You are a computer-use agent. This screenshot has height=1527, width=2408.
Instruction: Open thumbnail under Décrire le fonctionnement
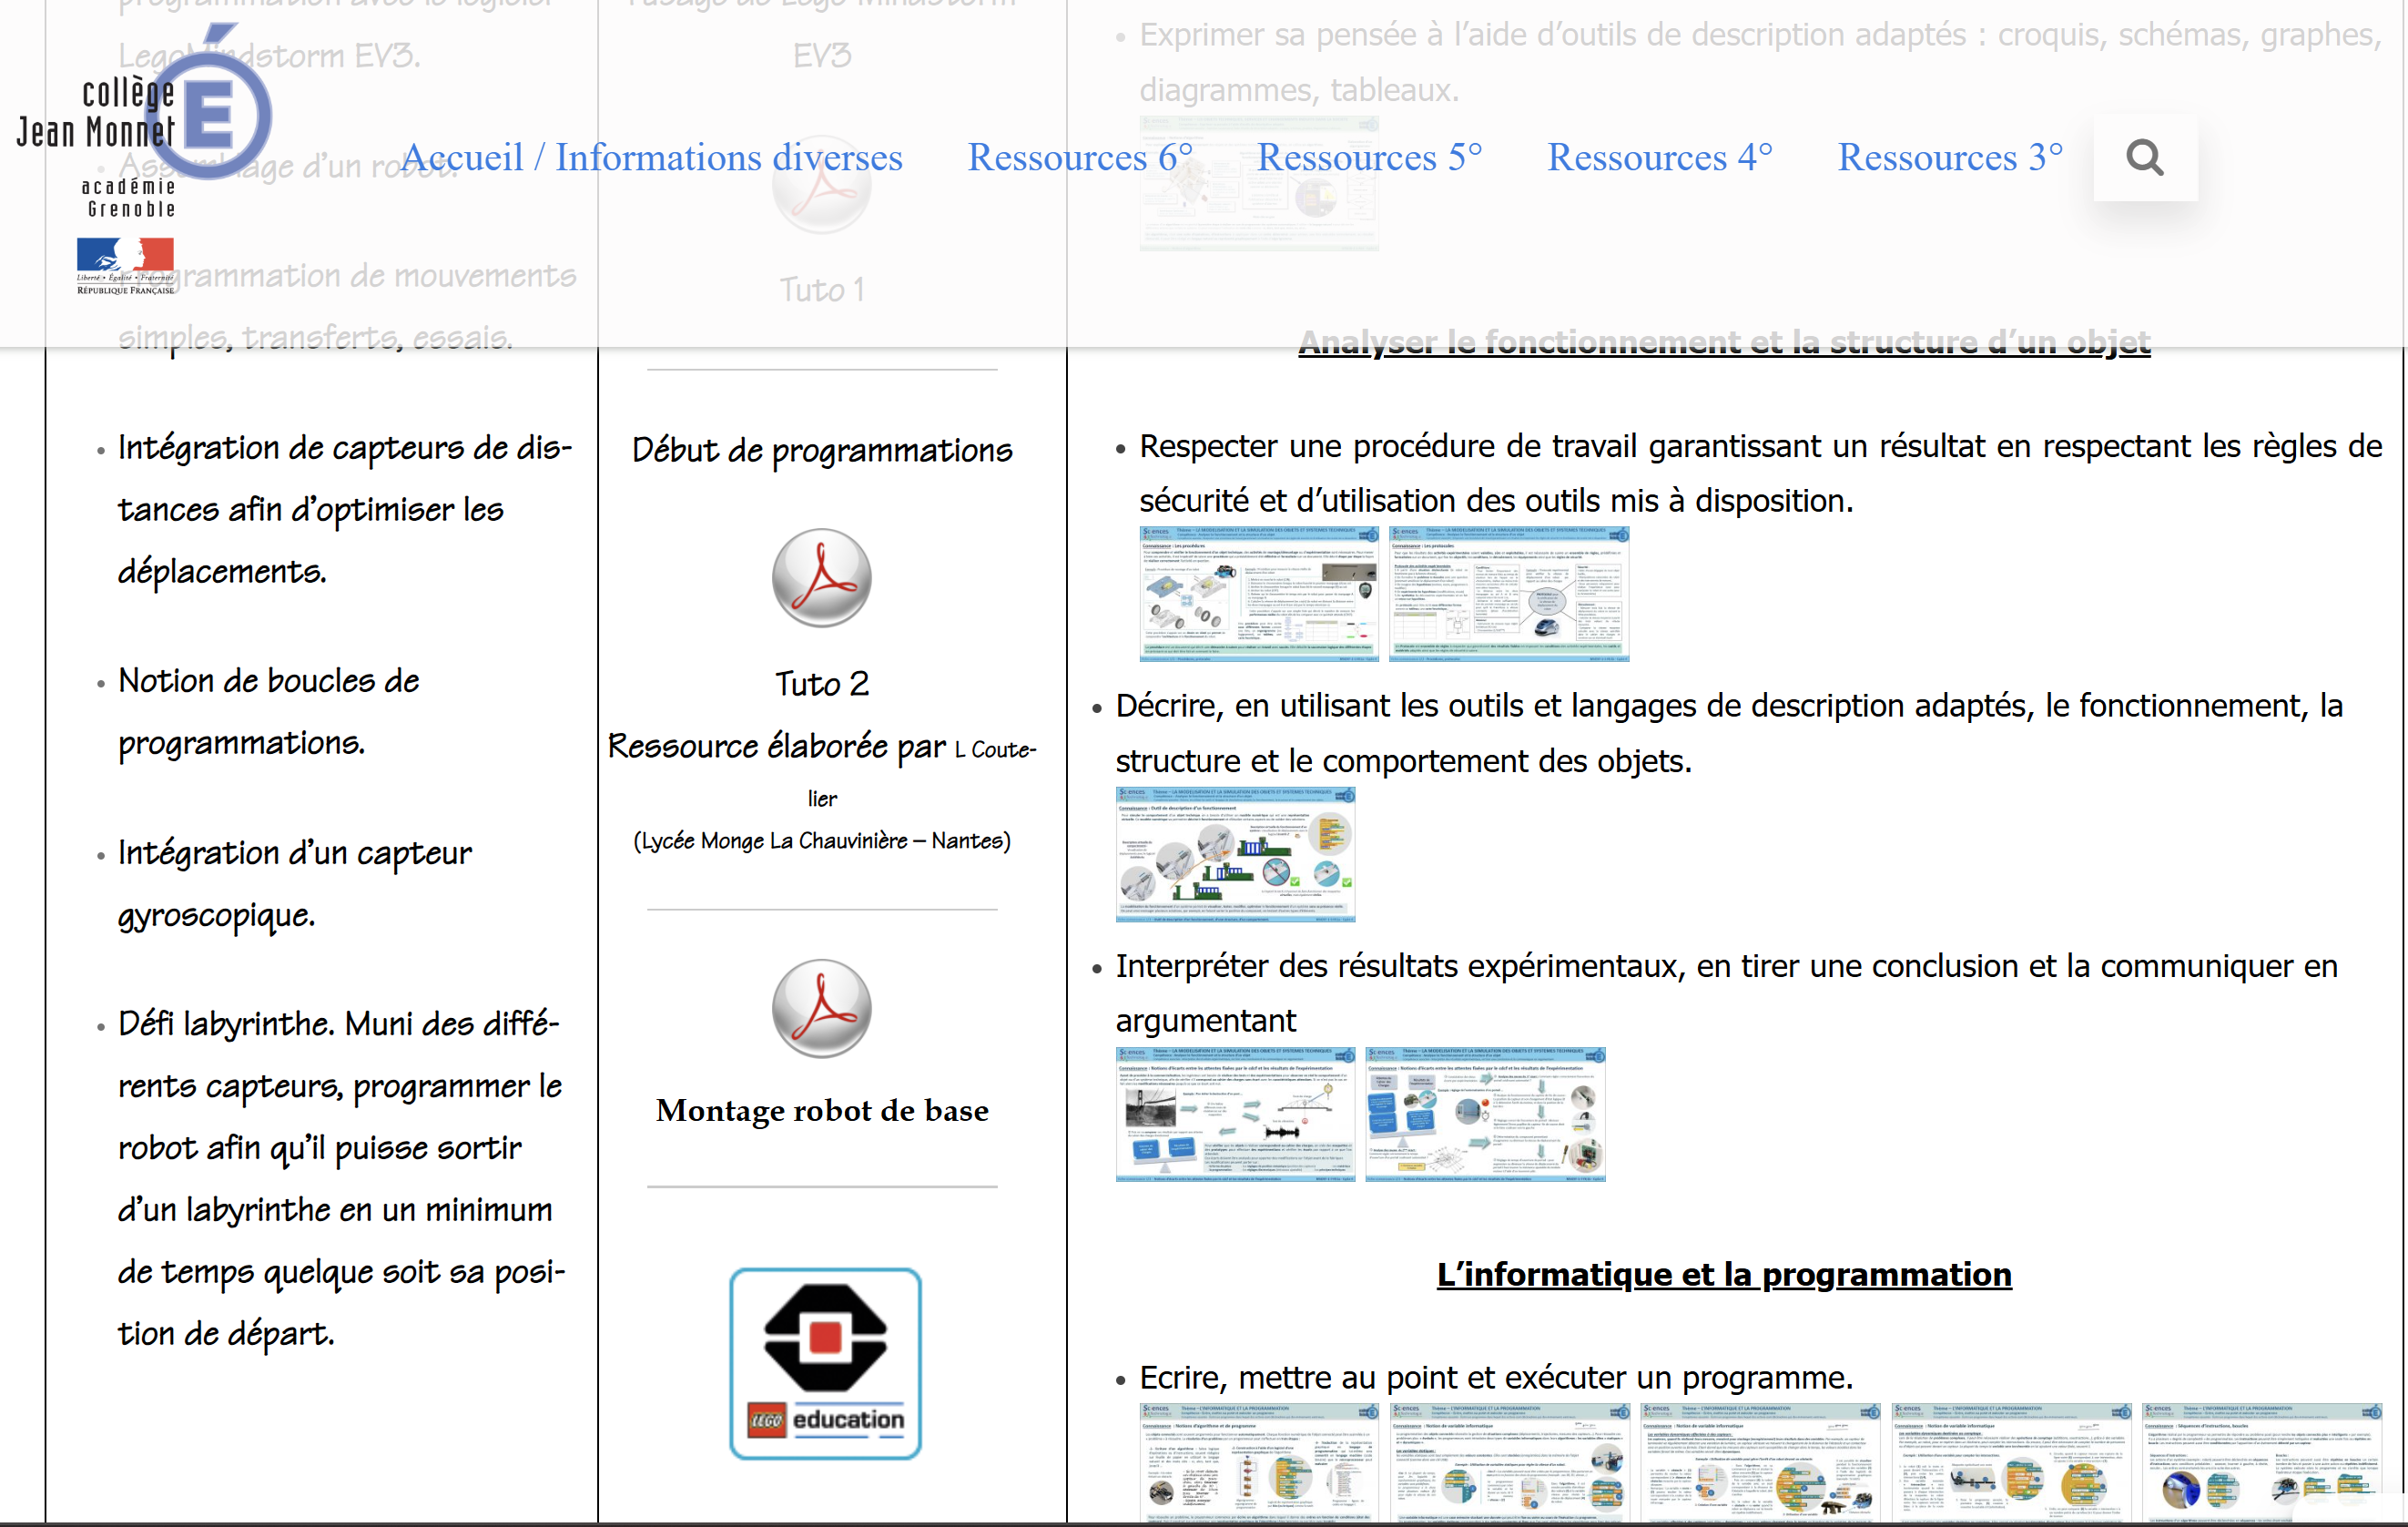pyautogui.click(x=1235, y=854)
